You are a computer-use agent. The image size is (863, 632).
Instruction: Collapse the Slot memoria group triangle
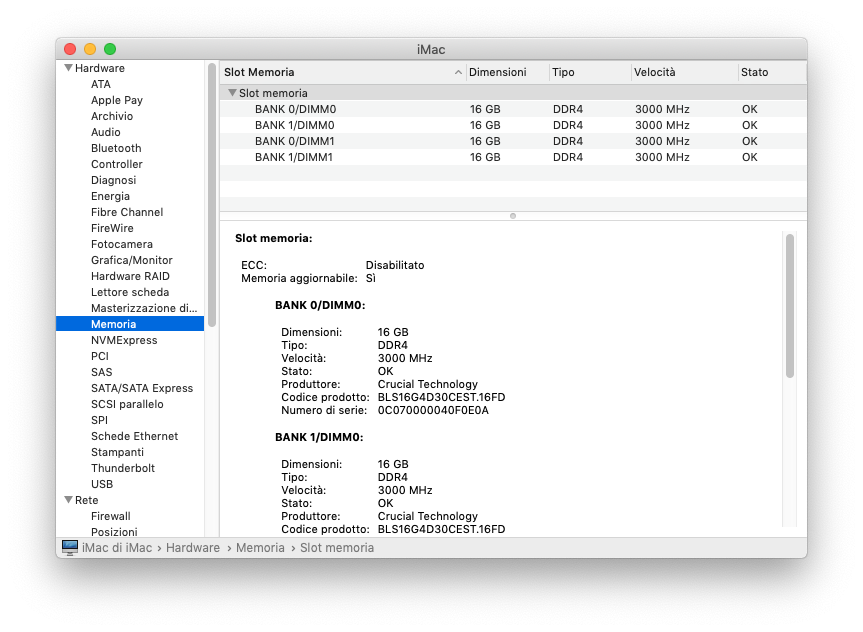[232, 93]
